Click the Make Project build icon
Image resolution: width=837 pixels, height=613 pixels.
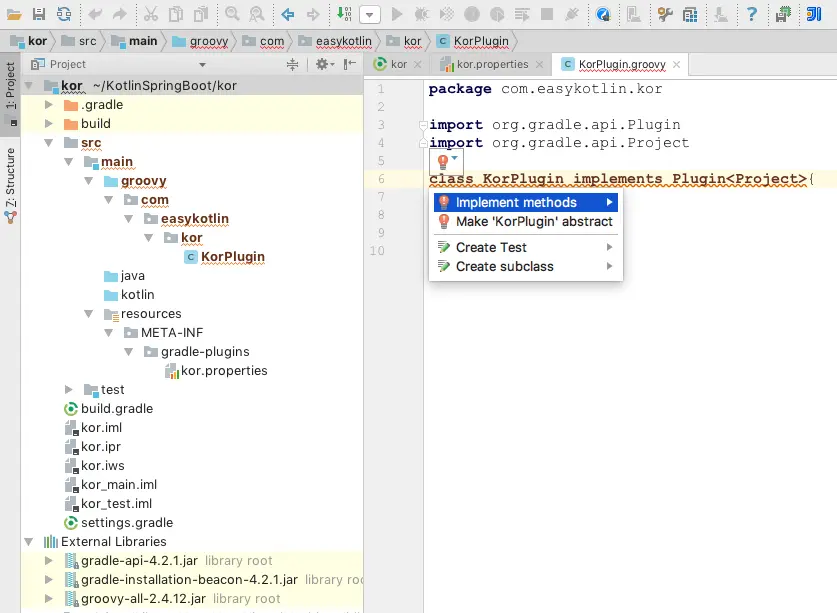(344, 14)
